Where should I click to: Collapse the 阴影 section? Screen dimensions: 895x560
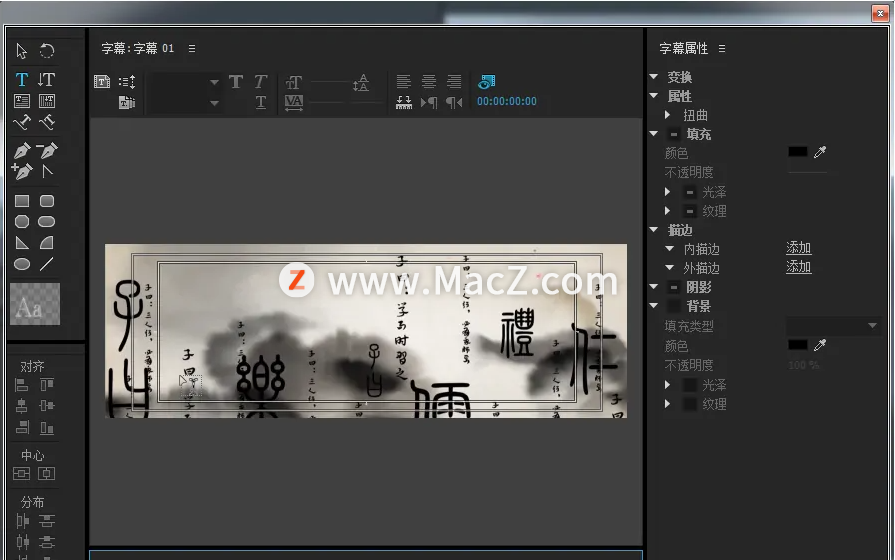click(654, 287)
